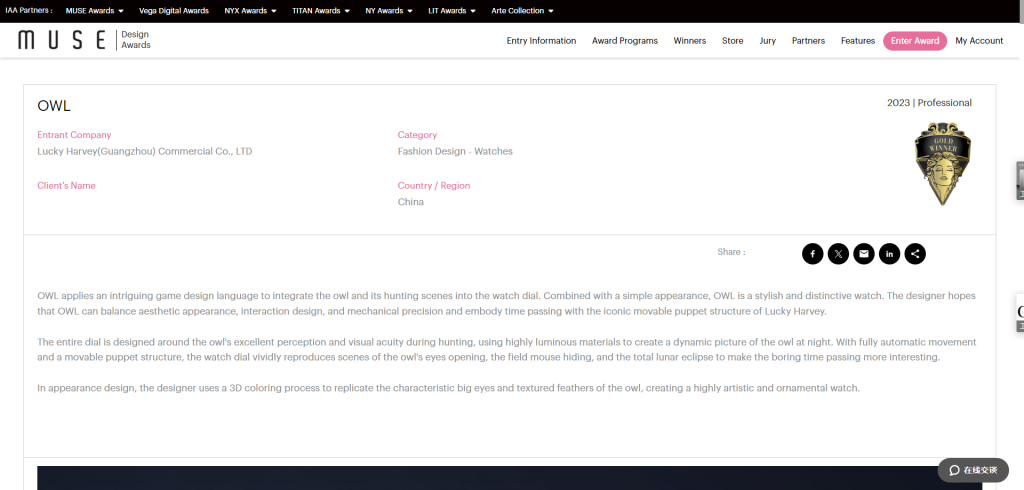Click the Country / Region label
This screenshot has width=1024, height=490.
pyautogui.click(x=434, y=186)
